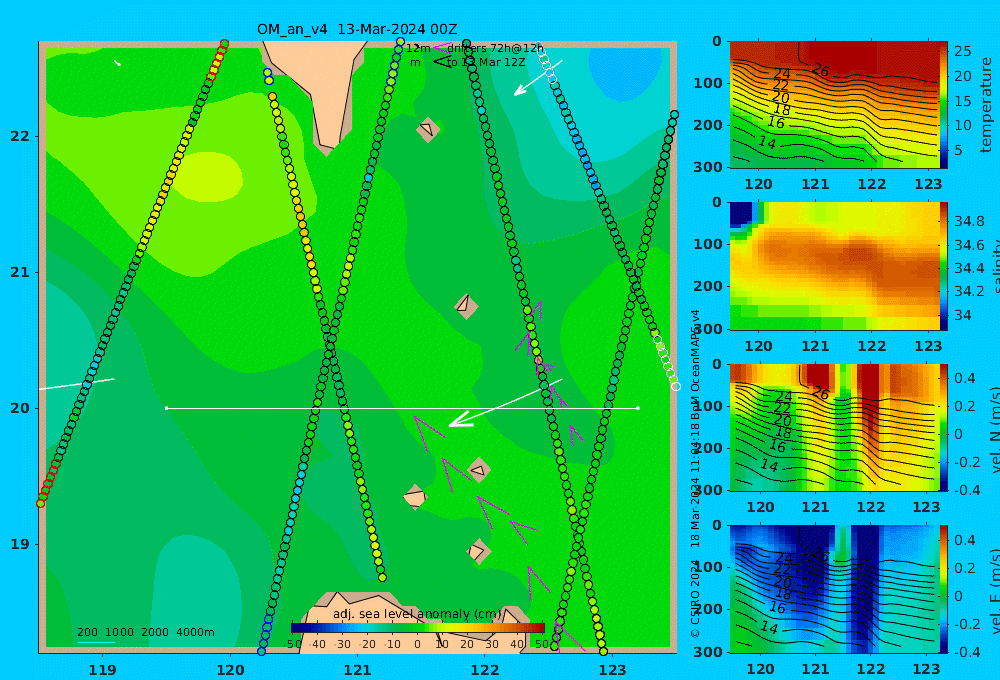1000x680 pixels.
Task: Click main map's longitude tick label 123
Action: click(x=612, y=670)
